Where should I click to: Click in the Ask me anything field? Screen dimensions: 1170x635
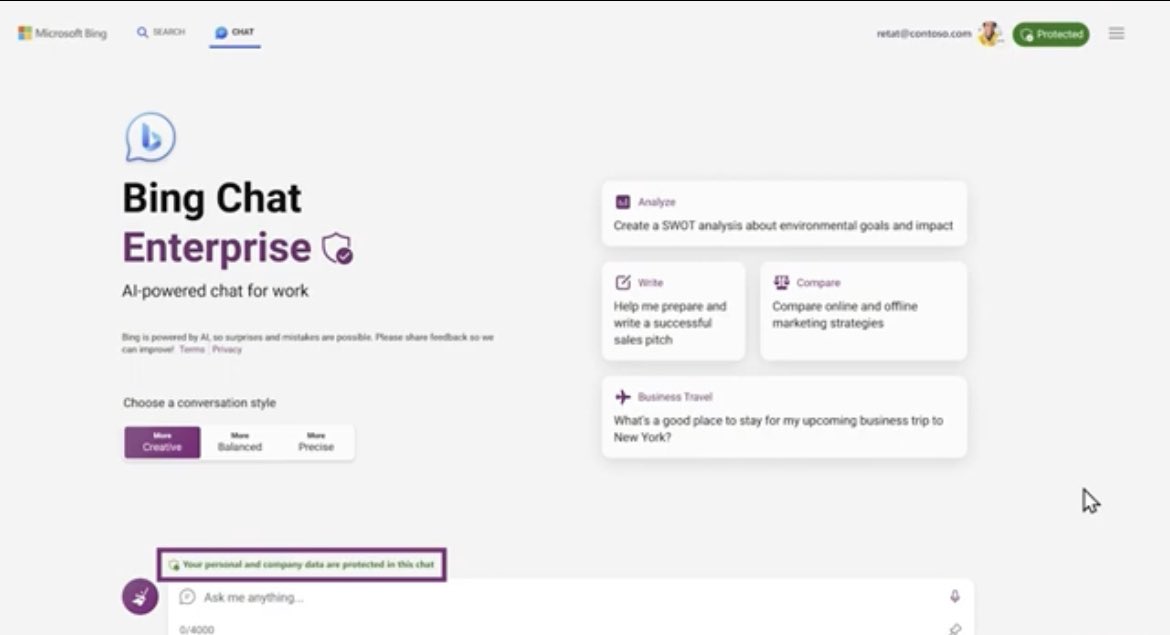click(x=571, y=597)
